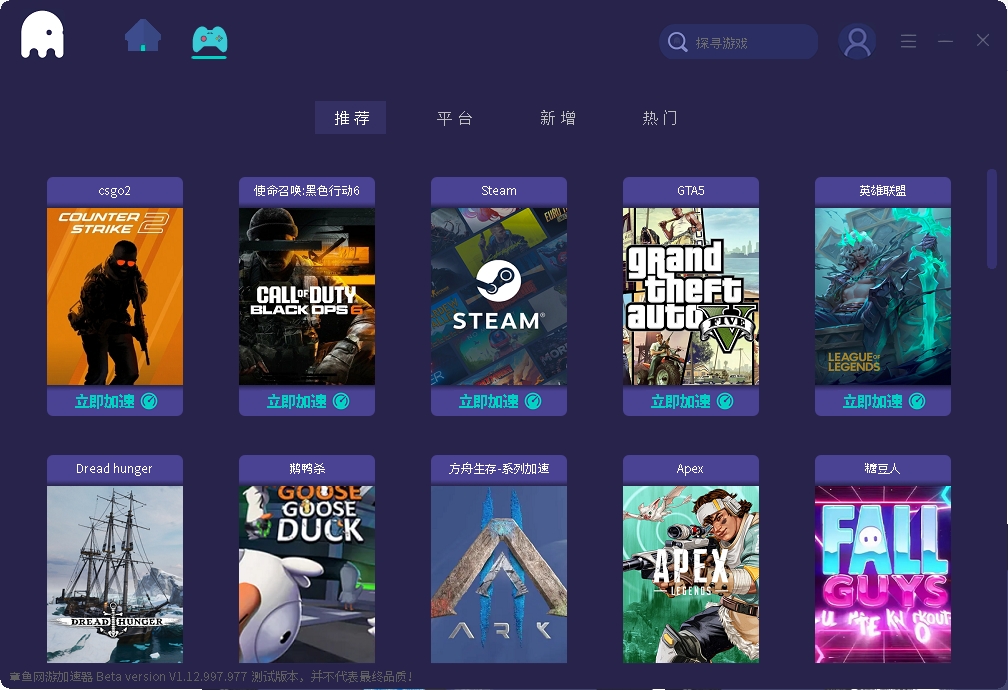Open the Goose Goose Duck cover
1008x690 pixels.
[x=307, y=574]
